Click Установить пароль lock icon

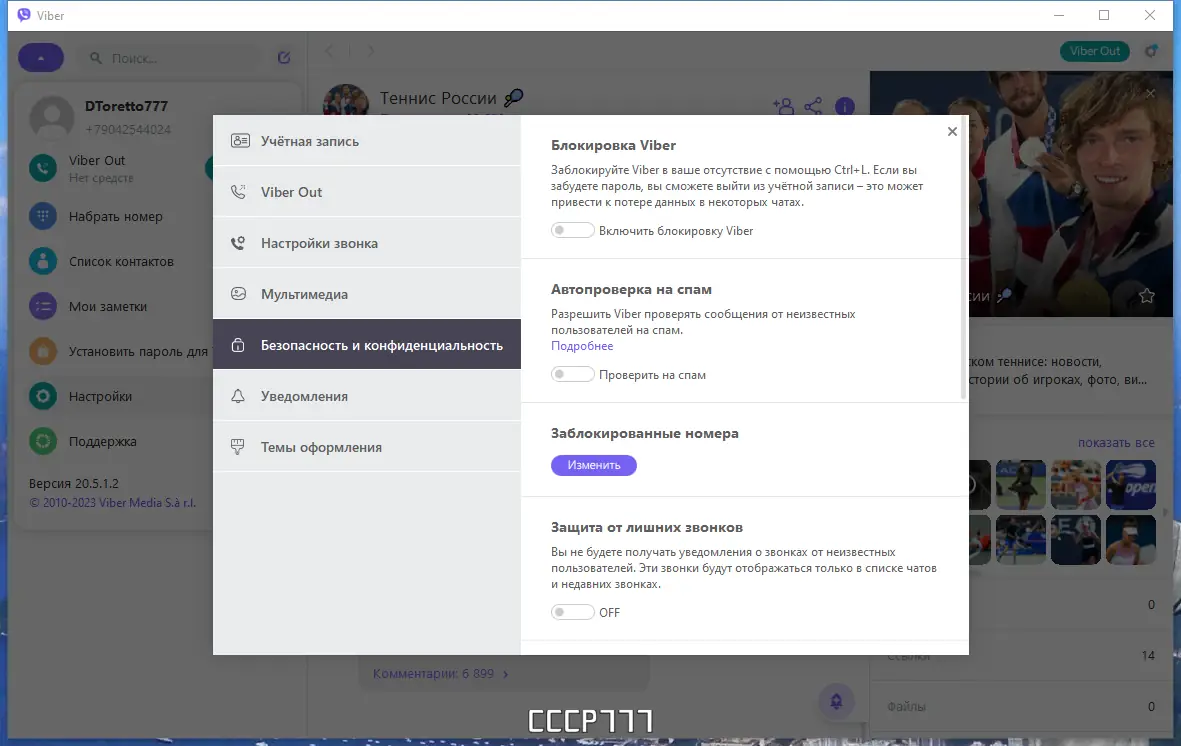point(43,351)
